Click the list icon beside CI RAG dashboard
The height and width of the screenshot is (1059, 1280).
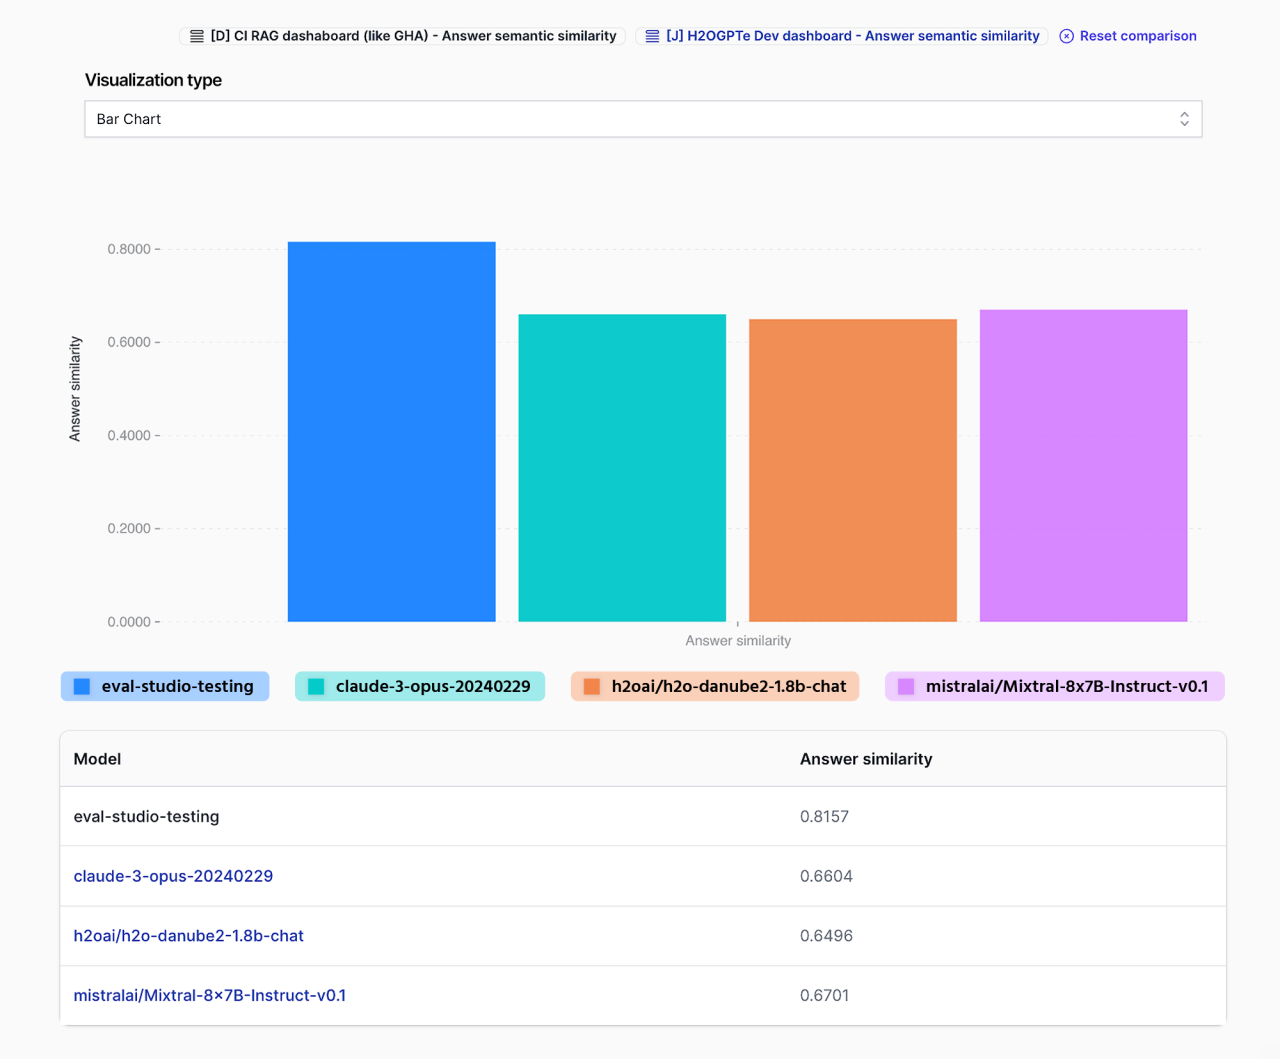click(x=197, y=36)
